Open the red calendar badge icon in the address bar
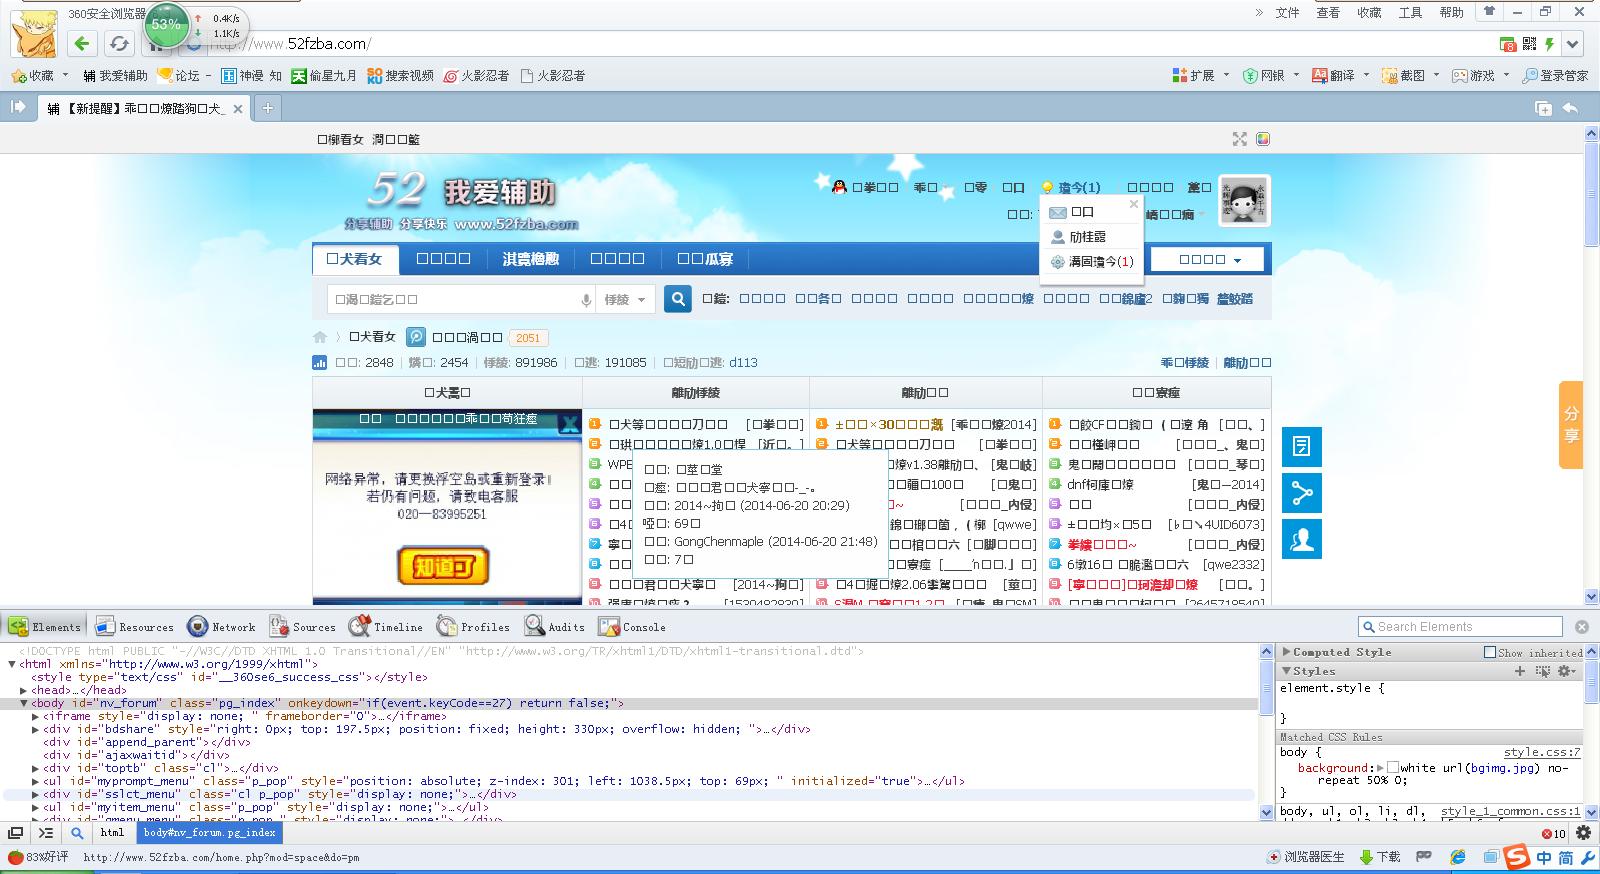 click(x=1508, y=44)
